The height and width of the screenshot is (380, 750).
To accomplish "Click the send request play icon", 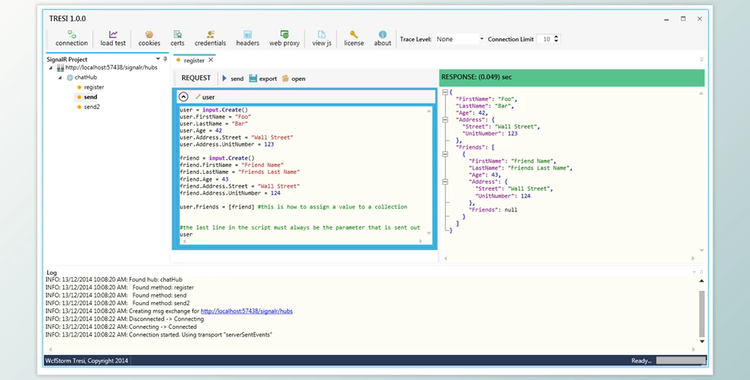I will point(224,78).
